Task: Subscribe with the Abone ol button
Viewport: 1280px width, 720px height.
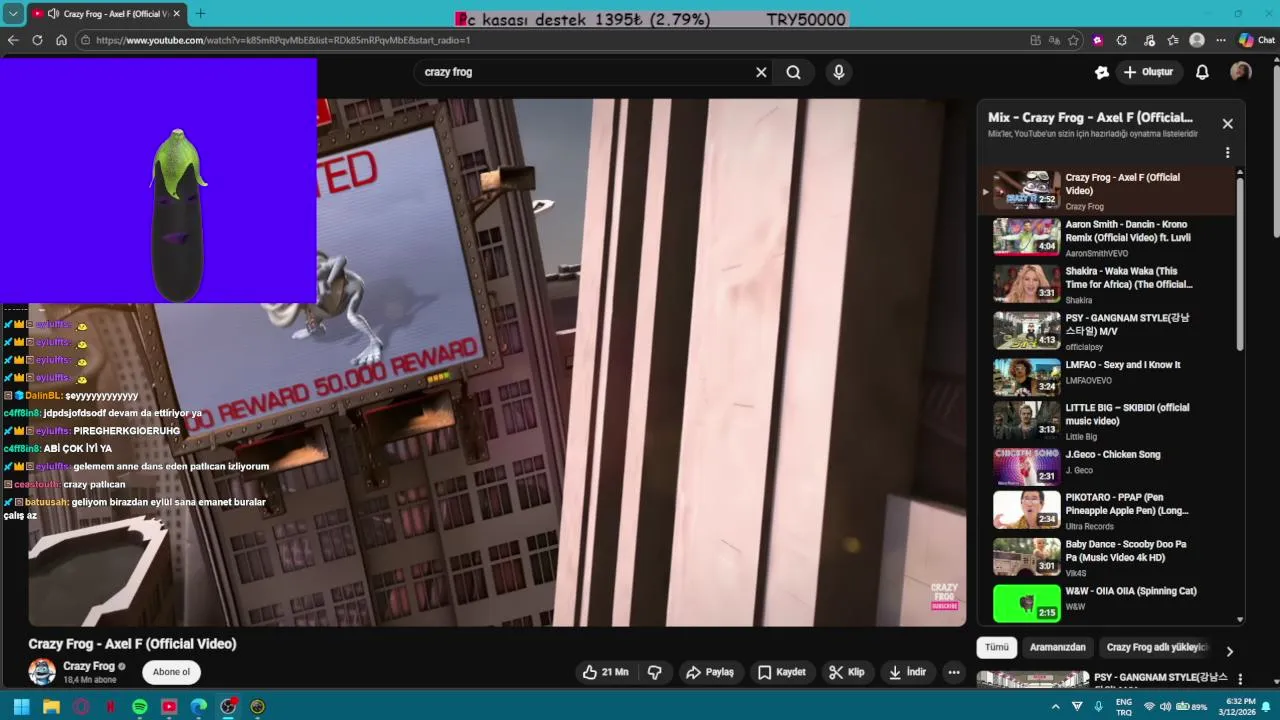Action: click(171, 672)
